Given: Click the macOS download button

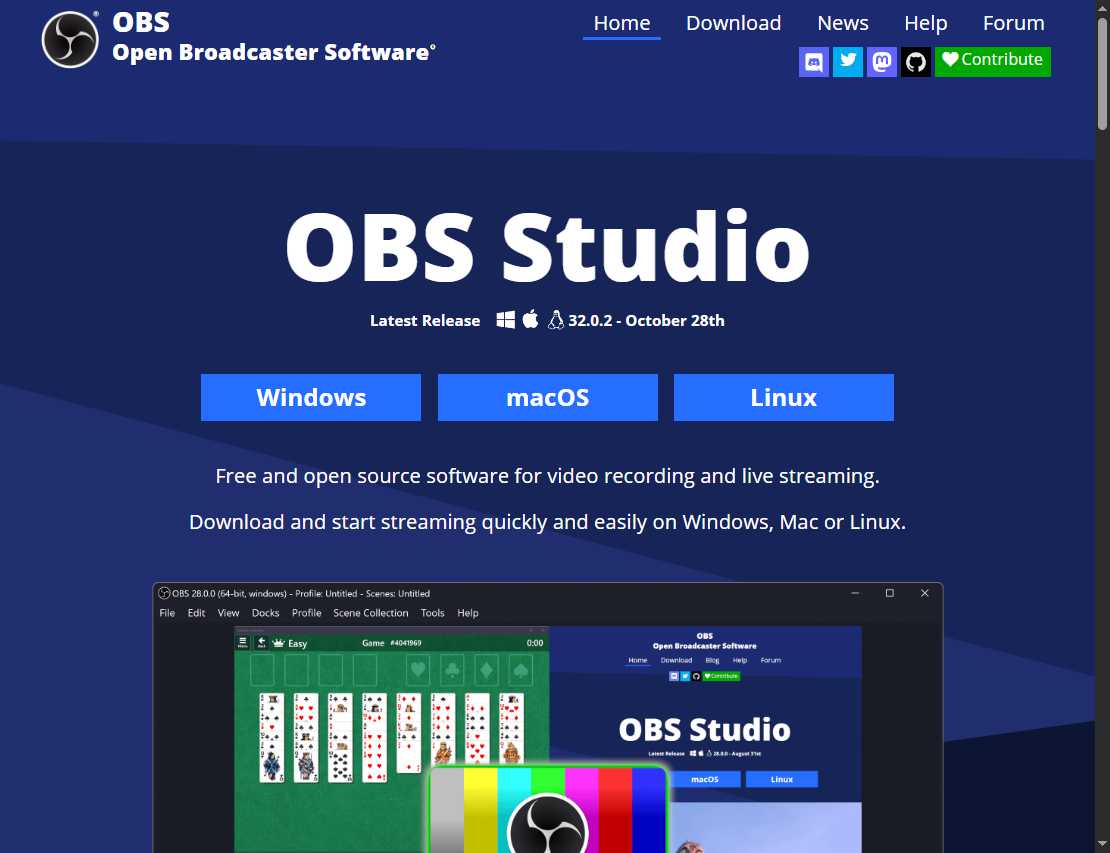Looking at the screenshot, I should pyautogui.click(x=547, y=397).
